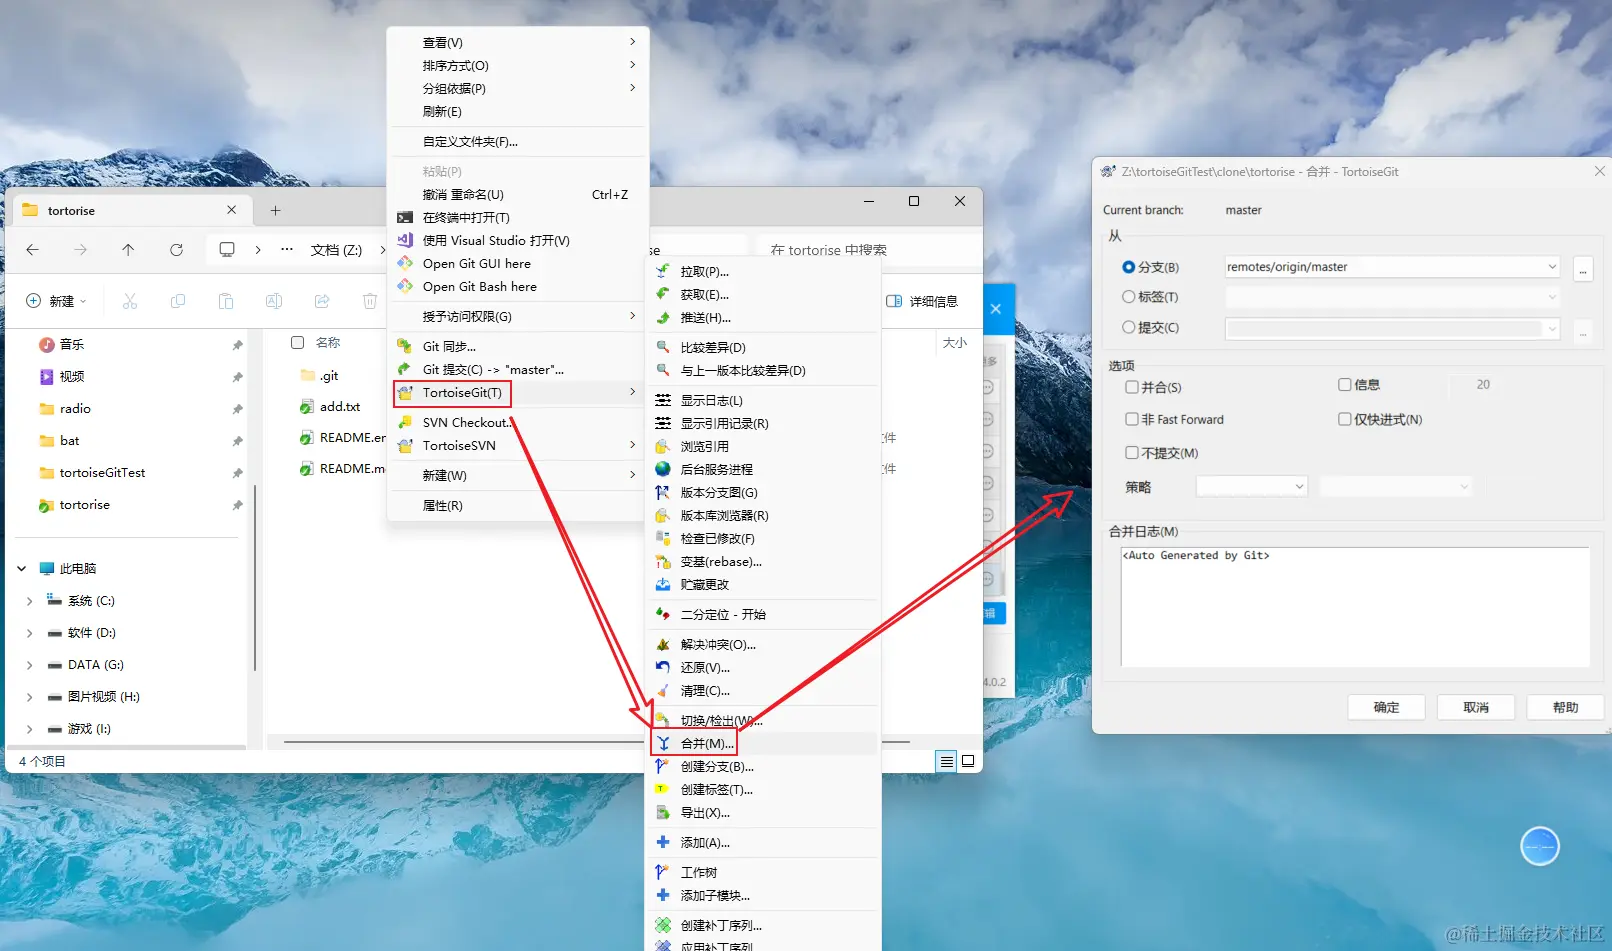Click 切换/检出 menu entry
Image resolution: width=1612 pixels, height=951 pixels.
[x=764, y=720]
